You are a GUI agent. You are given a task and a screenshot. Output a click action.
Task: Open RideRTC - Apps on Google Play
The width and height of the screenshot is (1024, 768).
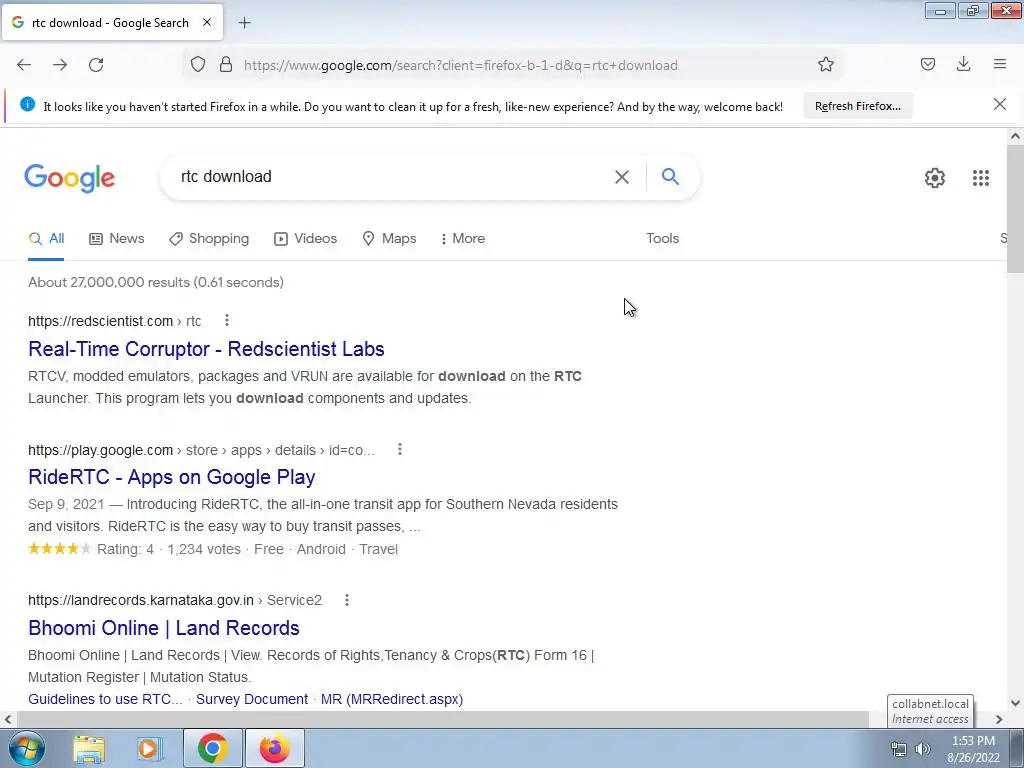[x=172, y=477]
